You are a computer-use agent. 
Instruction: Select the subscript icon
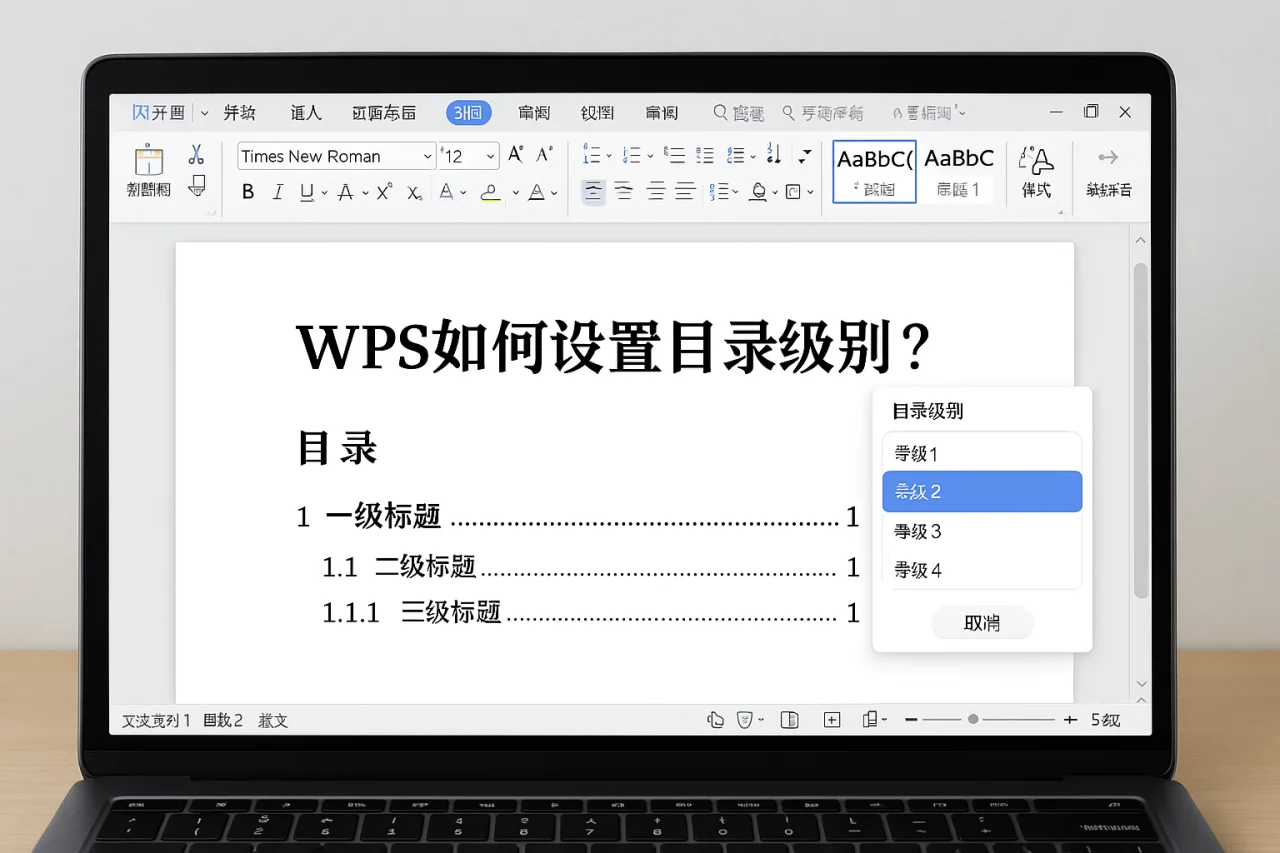tap(412, 193)
